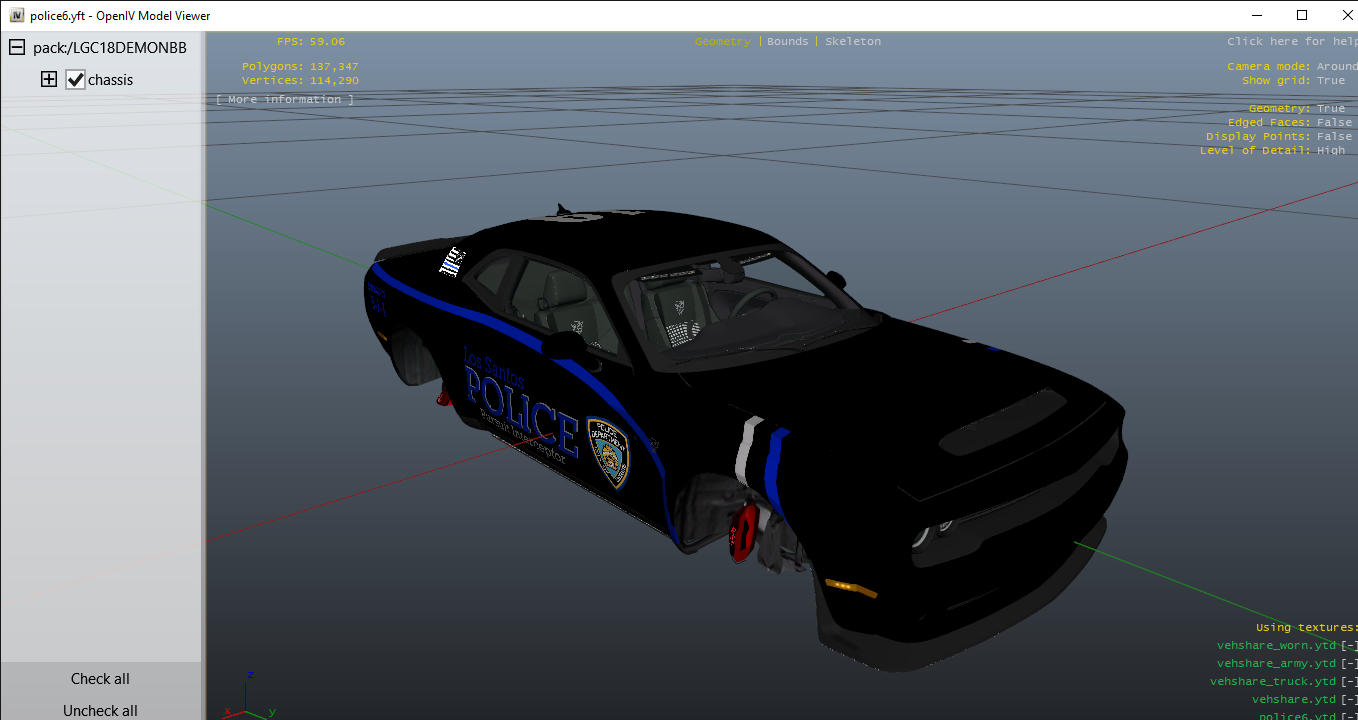Viewport: 1358px width, 720px height.
Task: Change Camera mode from Around
Action: coord(1336,67)
